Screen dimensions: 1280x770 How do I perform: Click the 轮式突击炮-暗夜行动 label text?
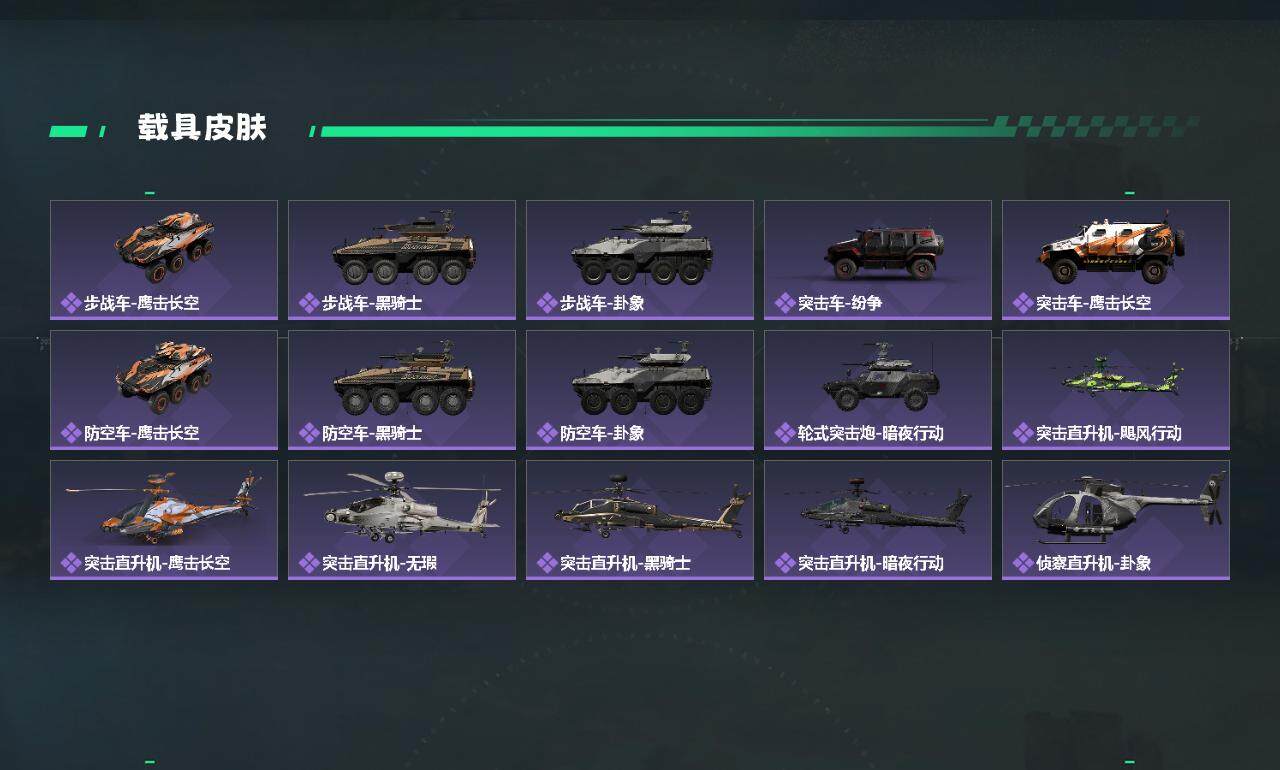871,433
